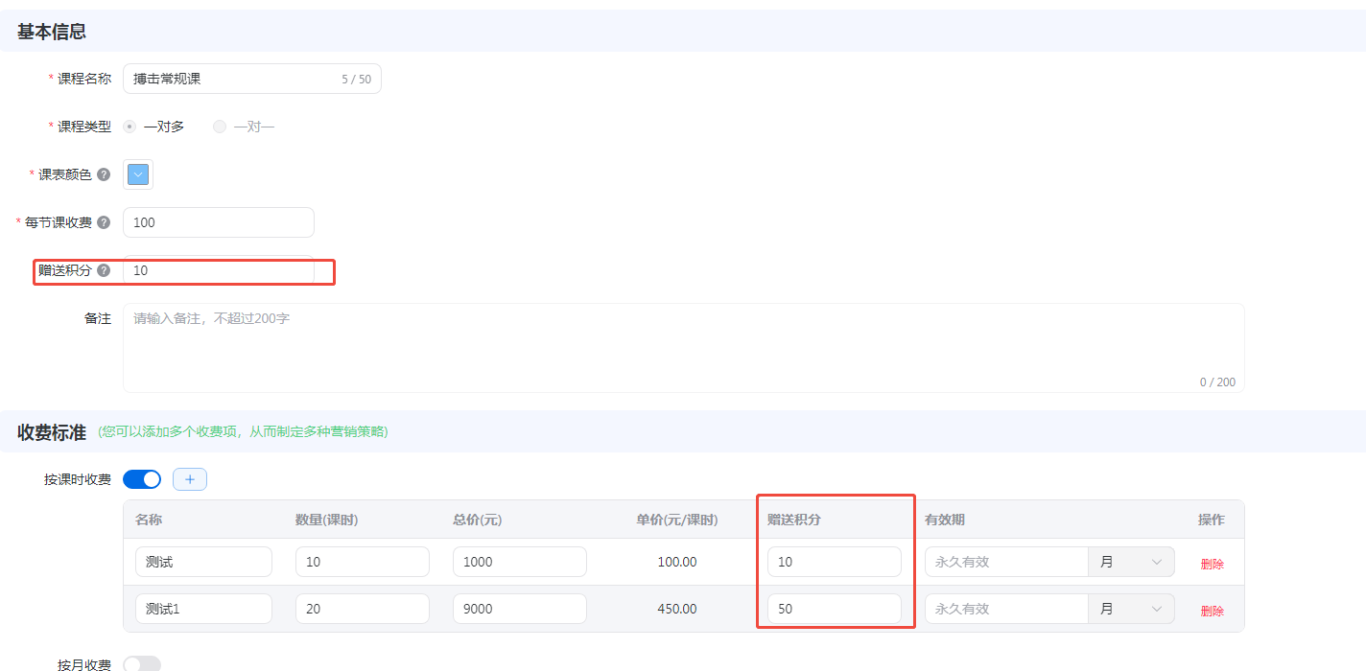Select the 一对多 course type radio
This screenshot has height=671, width=1366.
tap(130, 127)
